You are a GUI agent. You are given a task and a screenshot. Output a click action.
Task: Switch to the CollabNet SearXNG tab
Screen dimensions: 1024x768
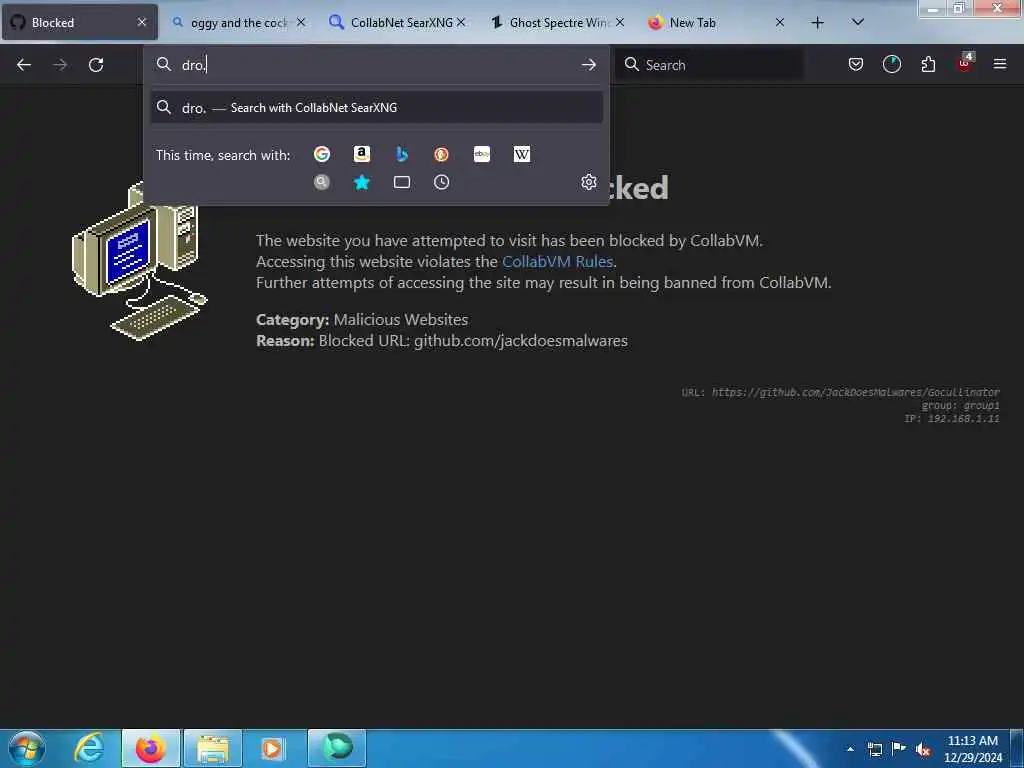pyautogui.click(x=398, y=23)
